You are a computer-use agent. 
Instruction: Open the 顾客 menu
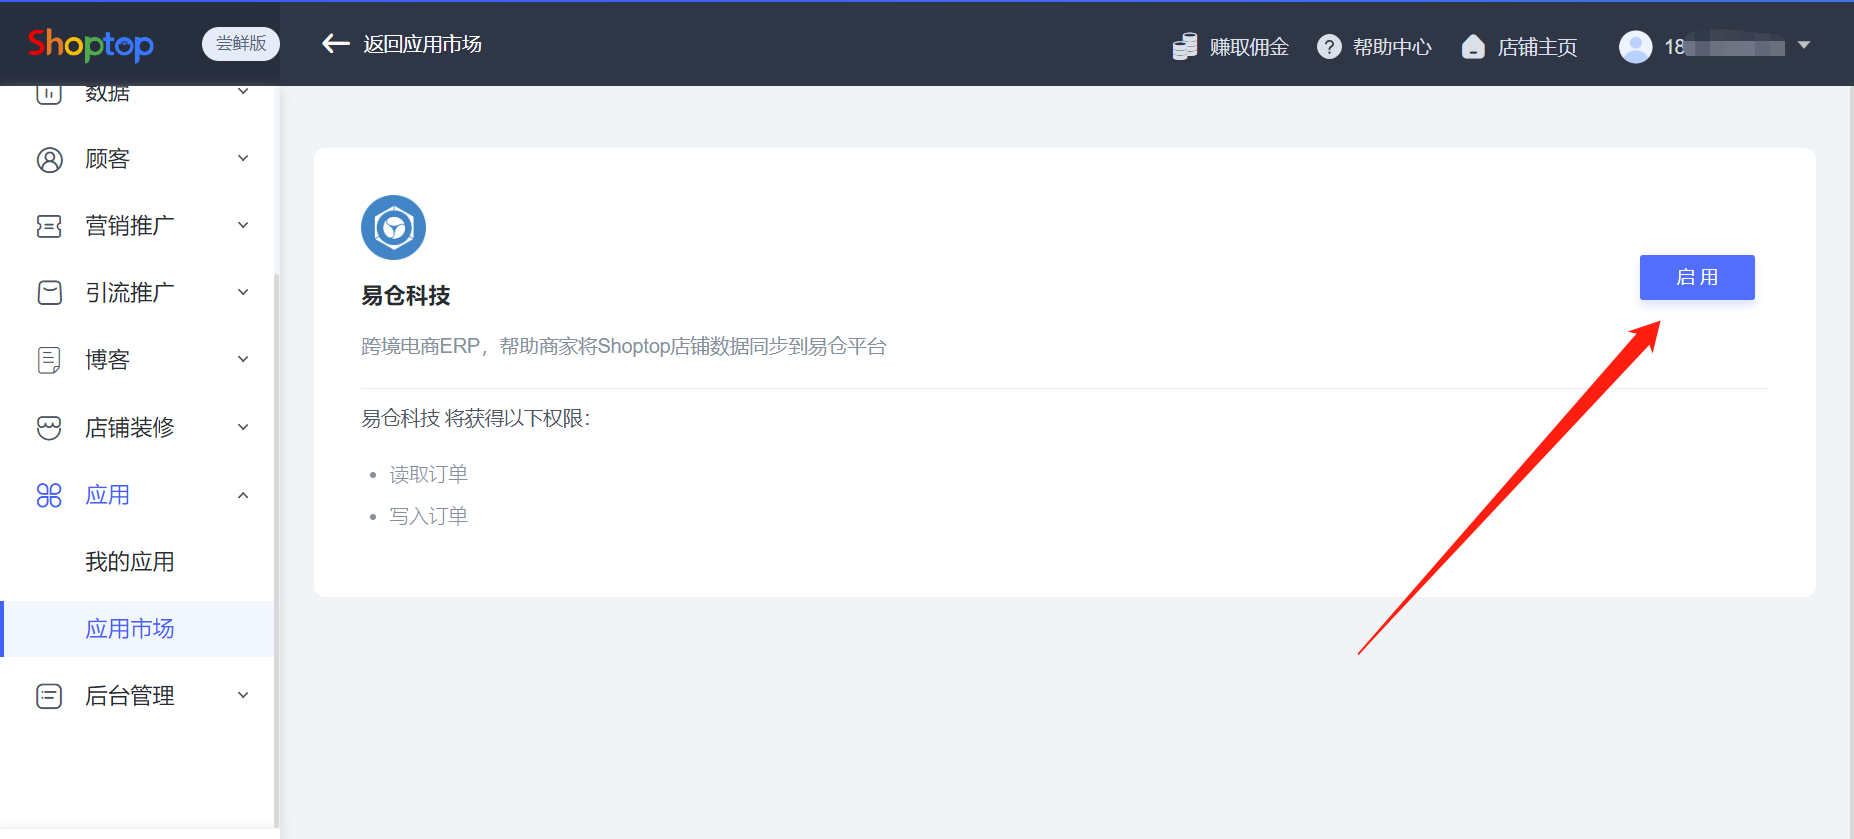(107, 159)
